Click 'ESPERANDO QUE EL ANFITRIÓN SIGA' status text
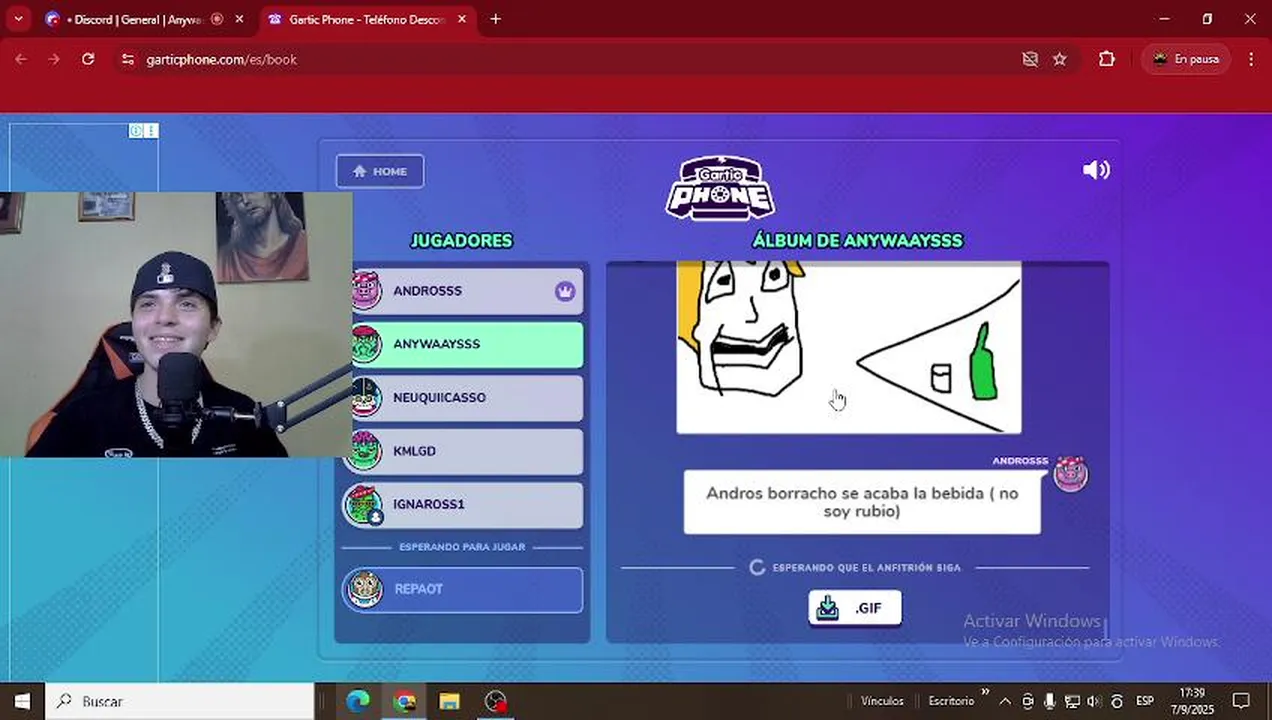Image resolution: width=1272 pixels, height=720 pixels. [x=866, y=567]
